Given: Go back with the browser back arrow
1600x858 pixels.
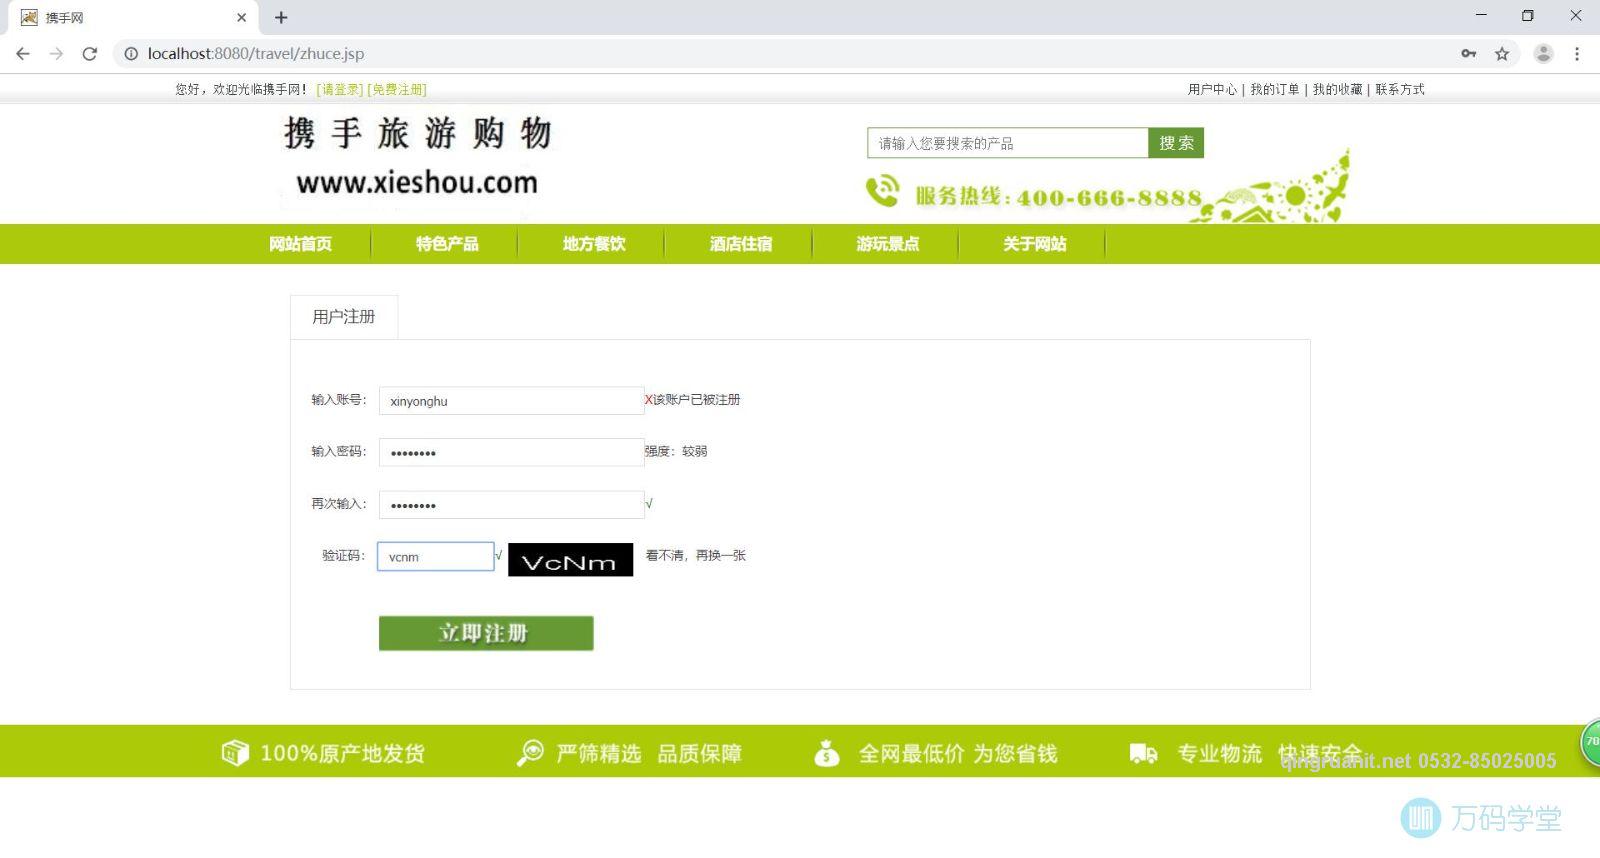Looking at the screenshot, I should click(23, 54).
